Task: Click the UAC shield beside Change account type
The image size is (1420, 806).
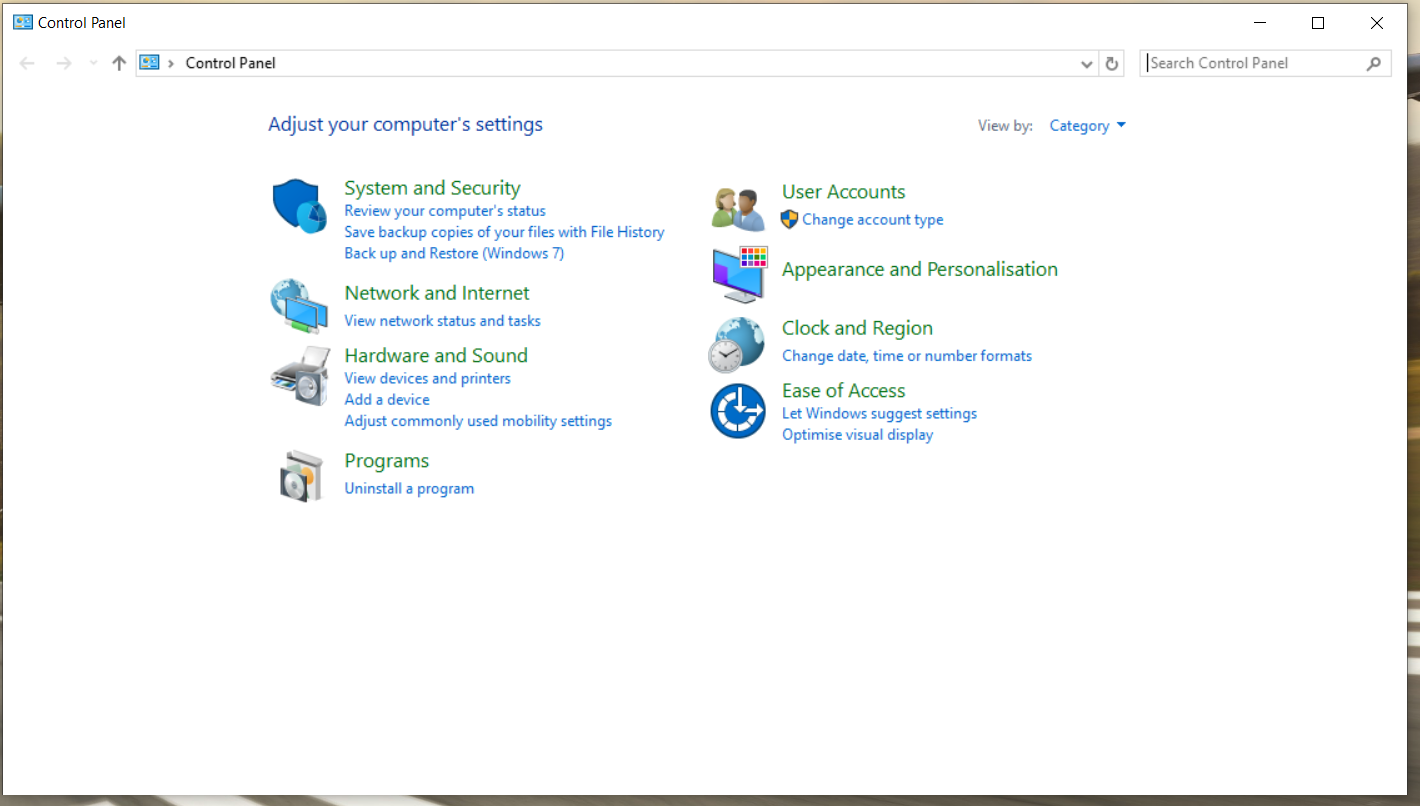Action: point(789,219)
